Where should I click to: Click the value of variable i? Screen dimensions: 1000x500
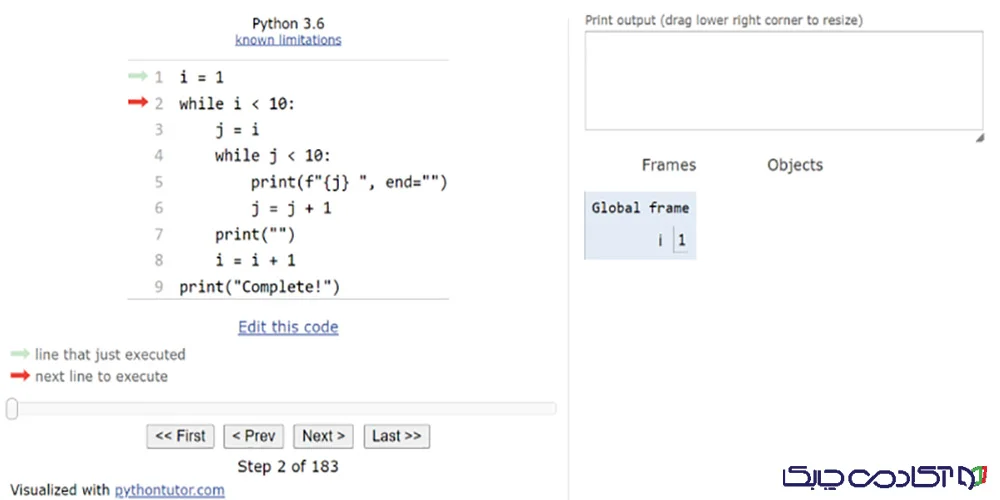pos(682,240)
